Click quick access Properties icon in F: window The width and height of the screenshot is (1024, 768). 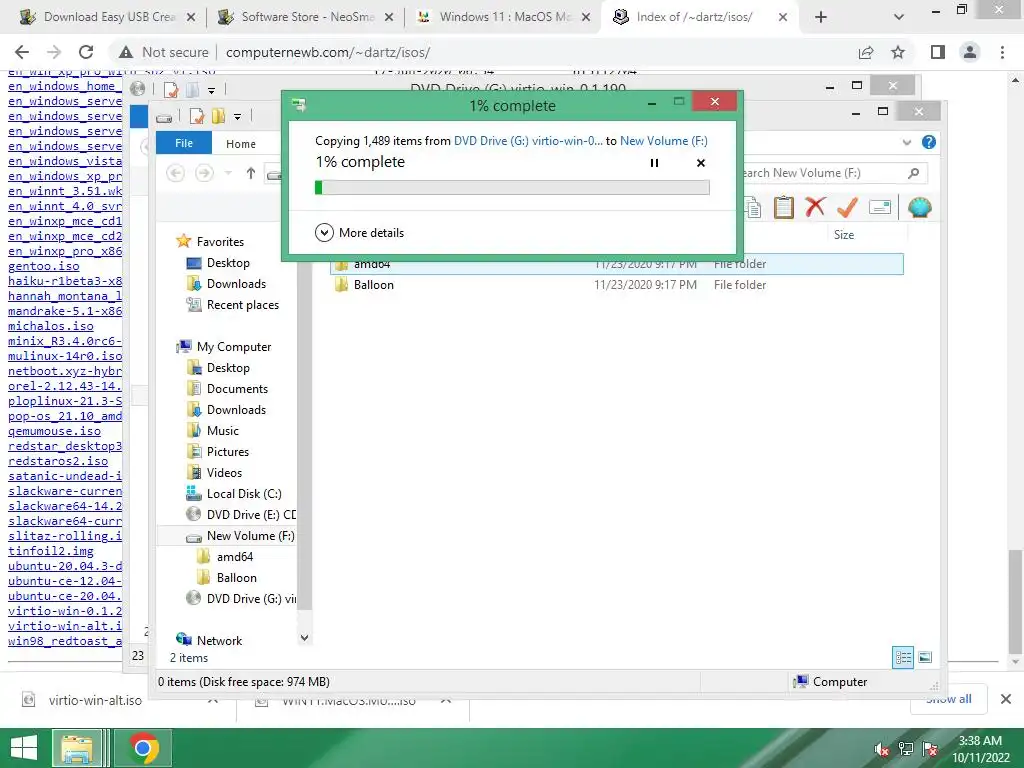click(197, 117)
